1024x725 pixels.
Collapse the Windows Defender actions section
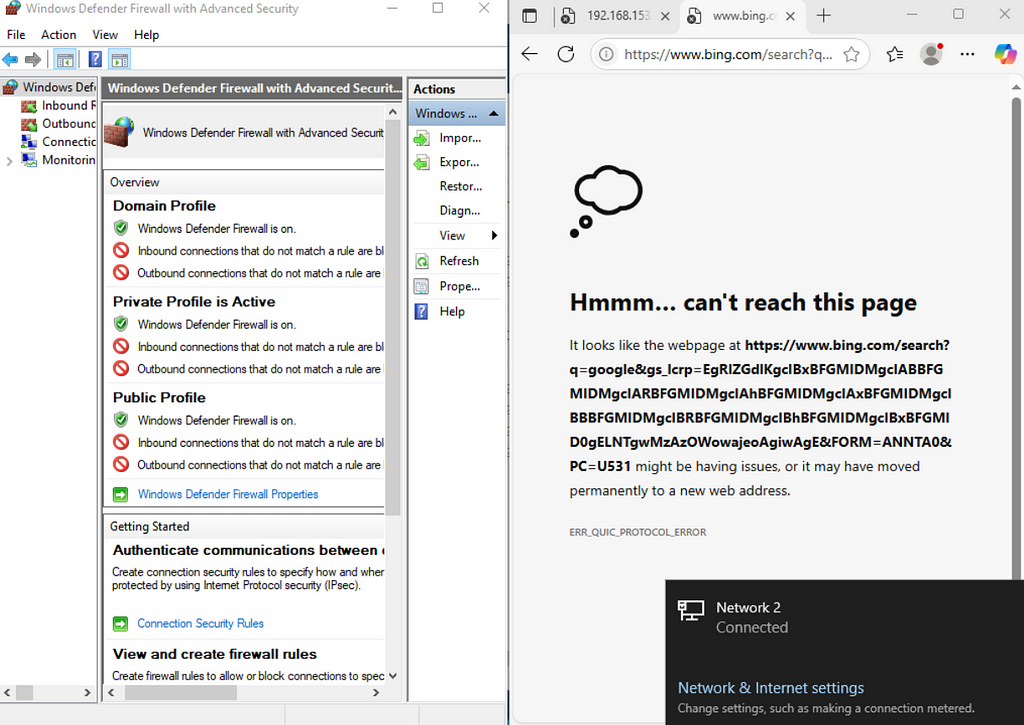pyautogui.click(x=494, y=114)
